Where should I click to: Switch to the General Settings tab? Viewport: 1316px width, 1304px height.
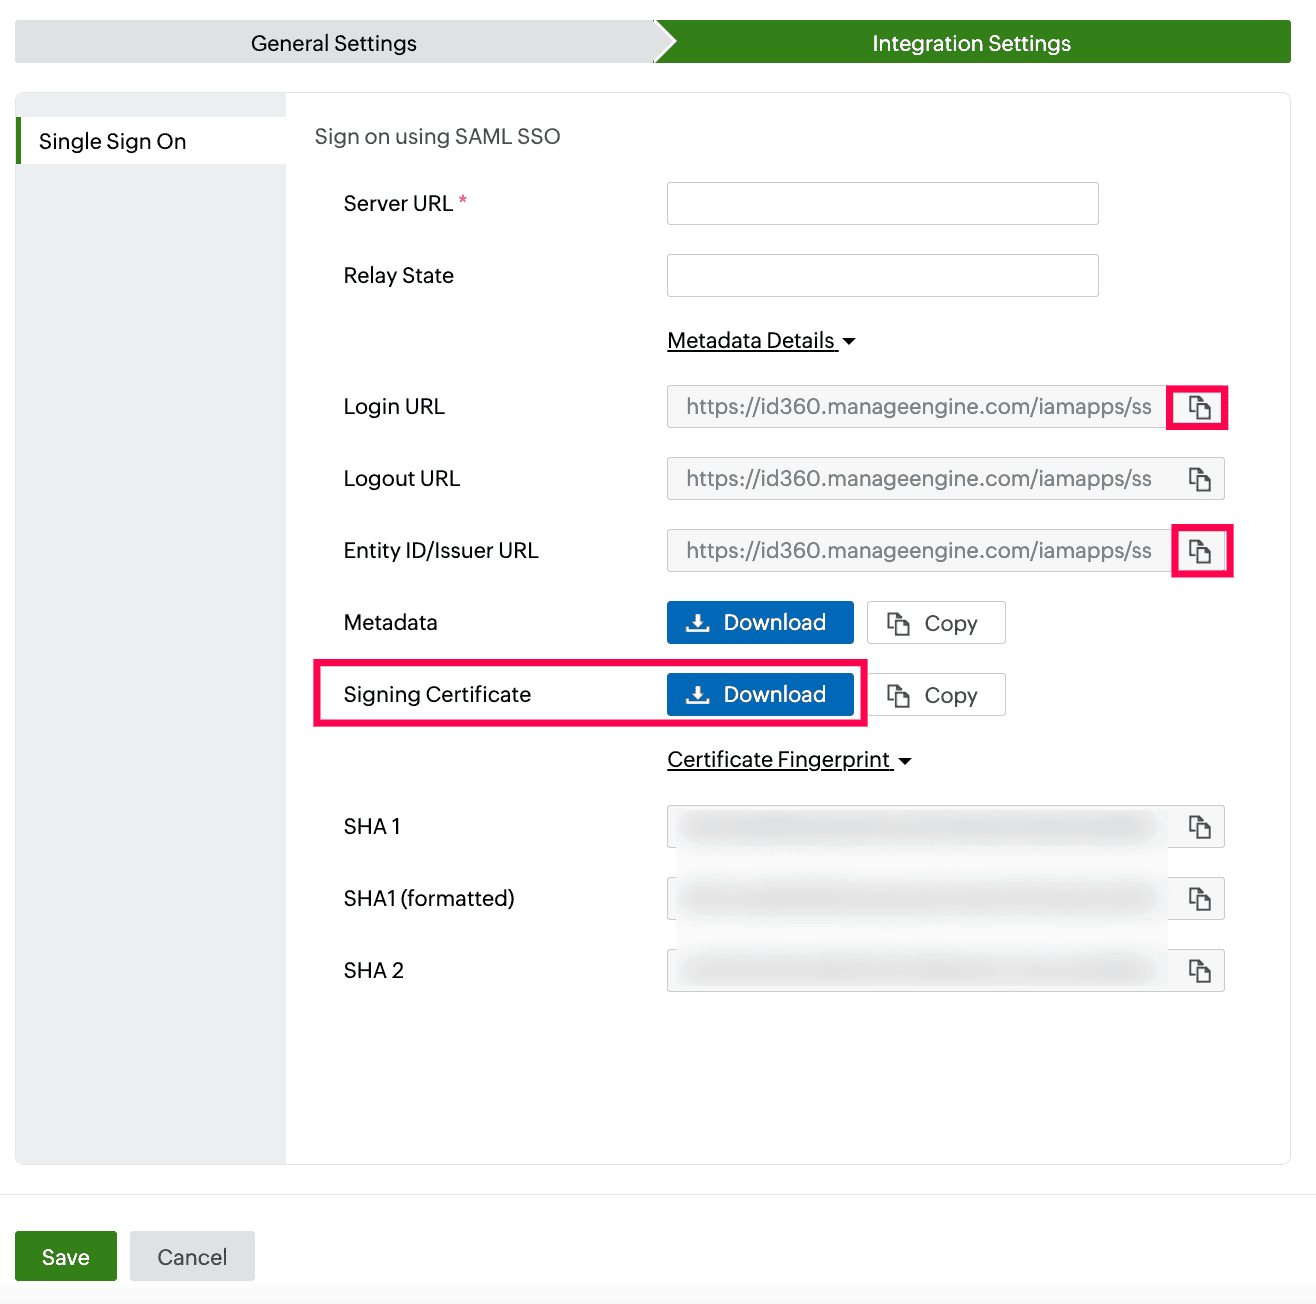click(333, 42)
